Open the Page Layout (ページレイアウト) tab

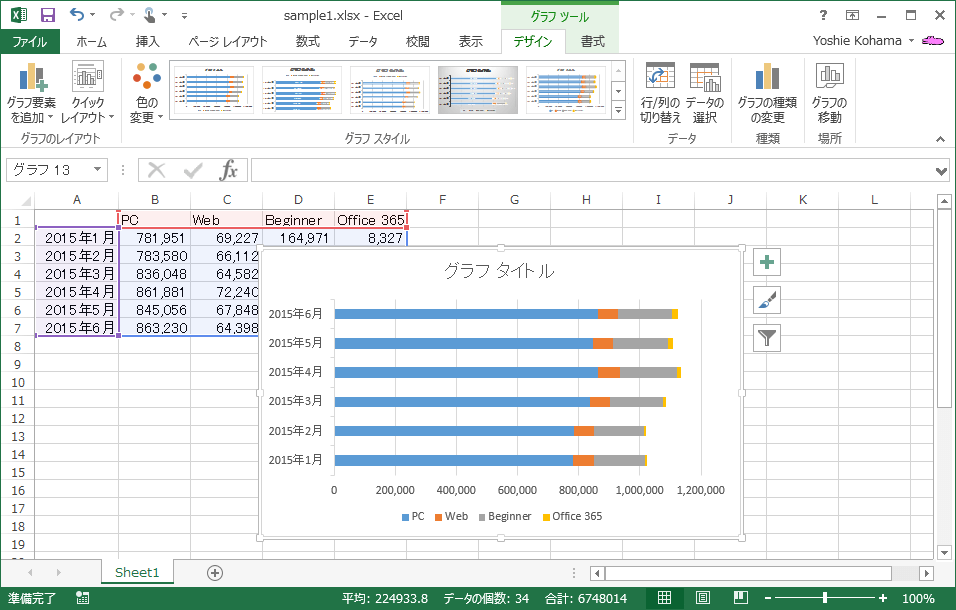tap(227, 41)
